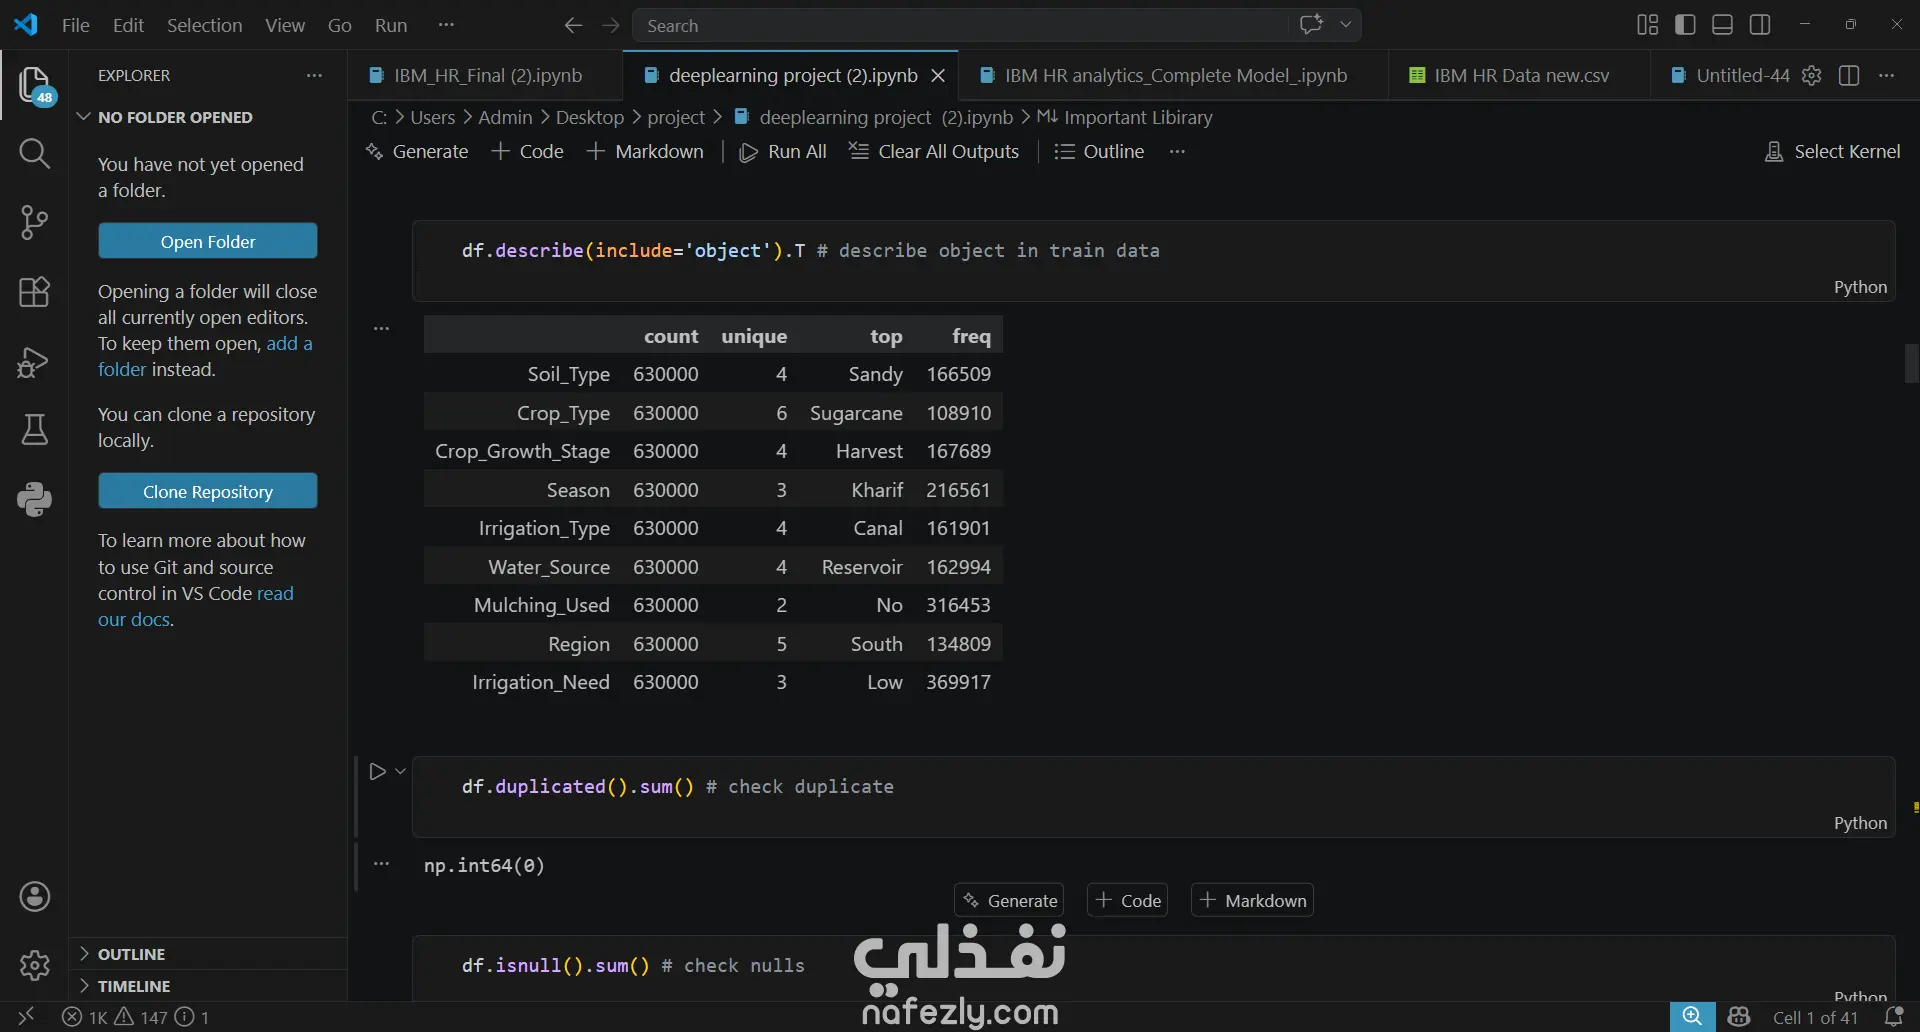The height and width of the screenshot is (1032, 1920).
Task: Open the Go menu
Action: 340,25
